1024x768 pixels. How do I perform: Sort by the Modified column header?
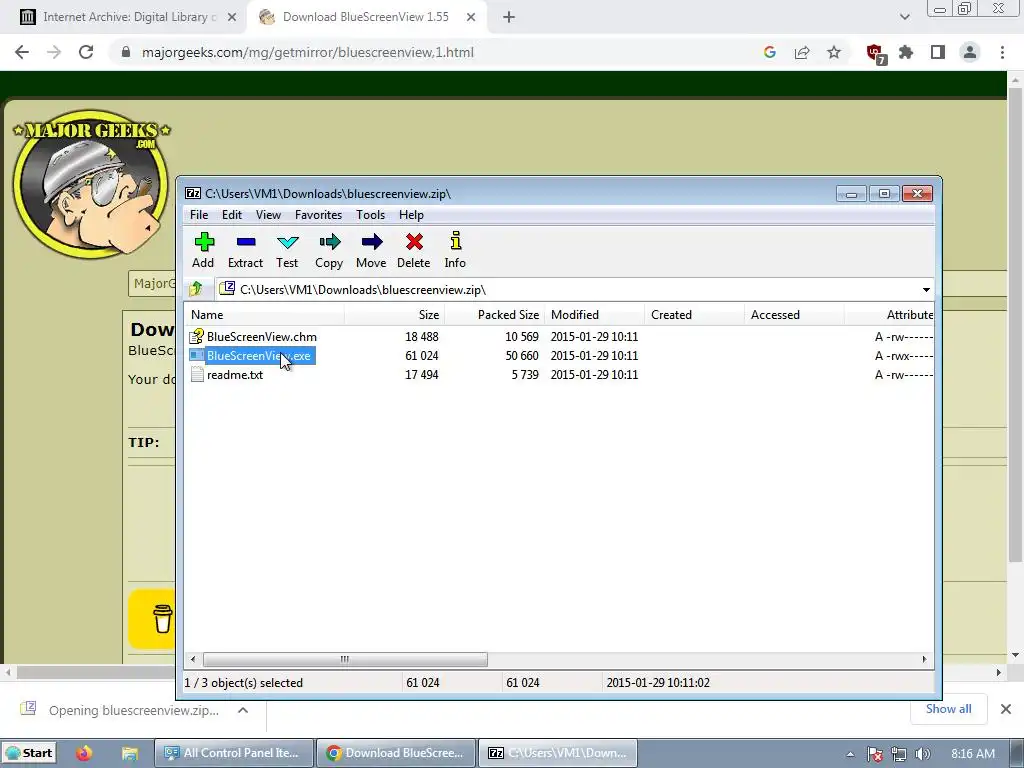pyautogui.click(x=594, y=315)
